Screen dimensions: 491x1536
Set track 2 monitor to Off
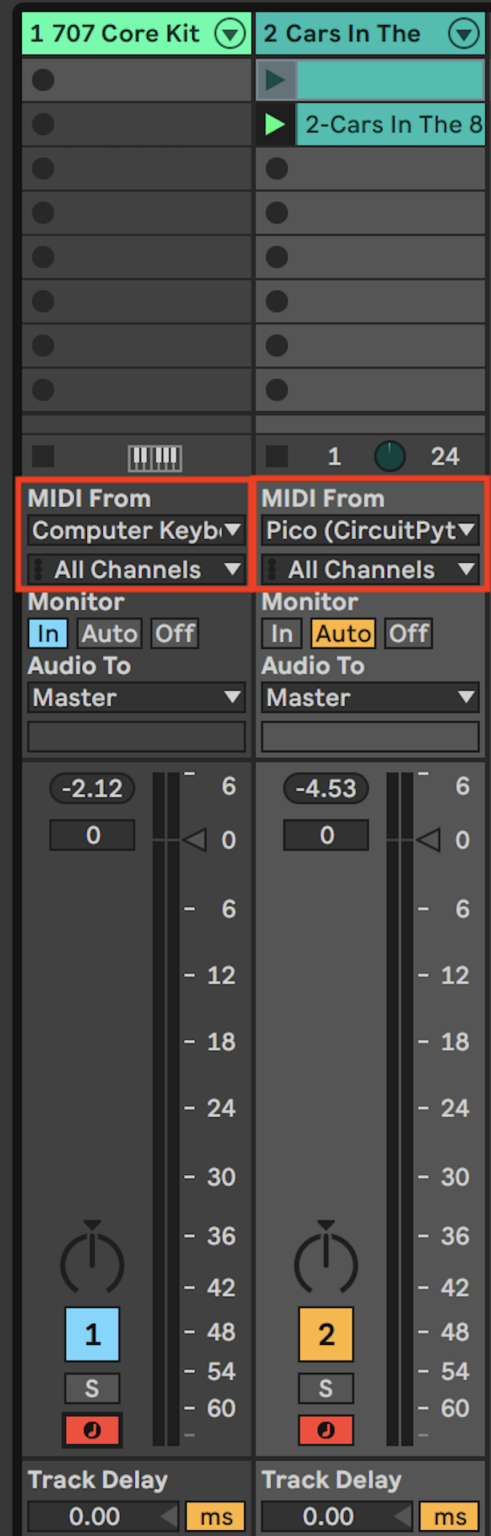point(408,633)
